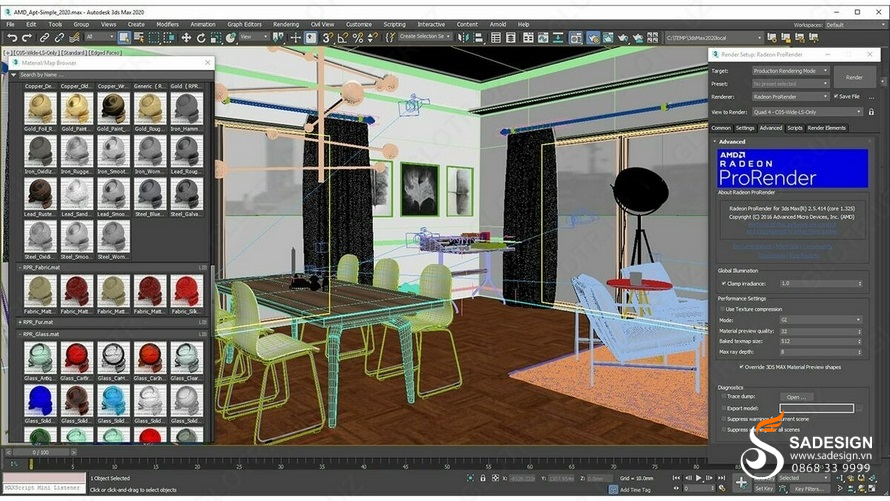The width and height of the screenshot is (890, 501).
Task: Click the lock icon beside View to Render
Action: coord(871,112)
